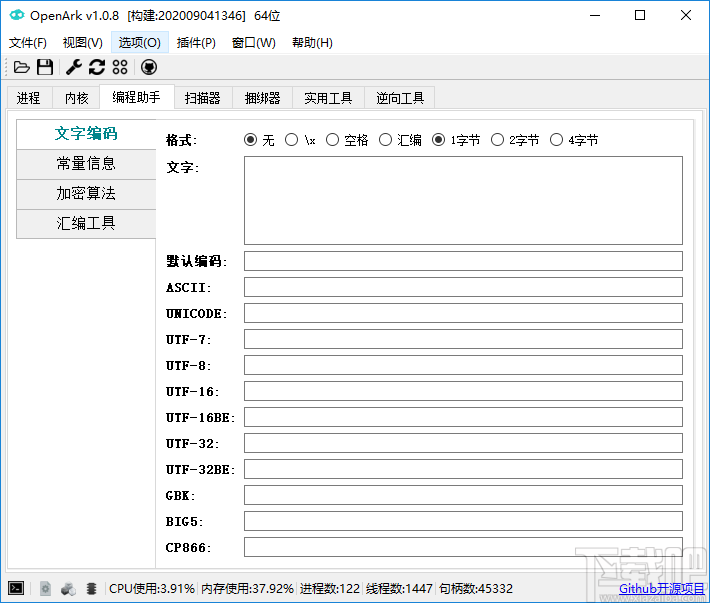
Task: Click the UTF-8 input field
Action: (463, 365)
